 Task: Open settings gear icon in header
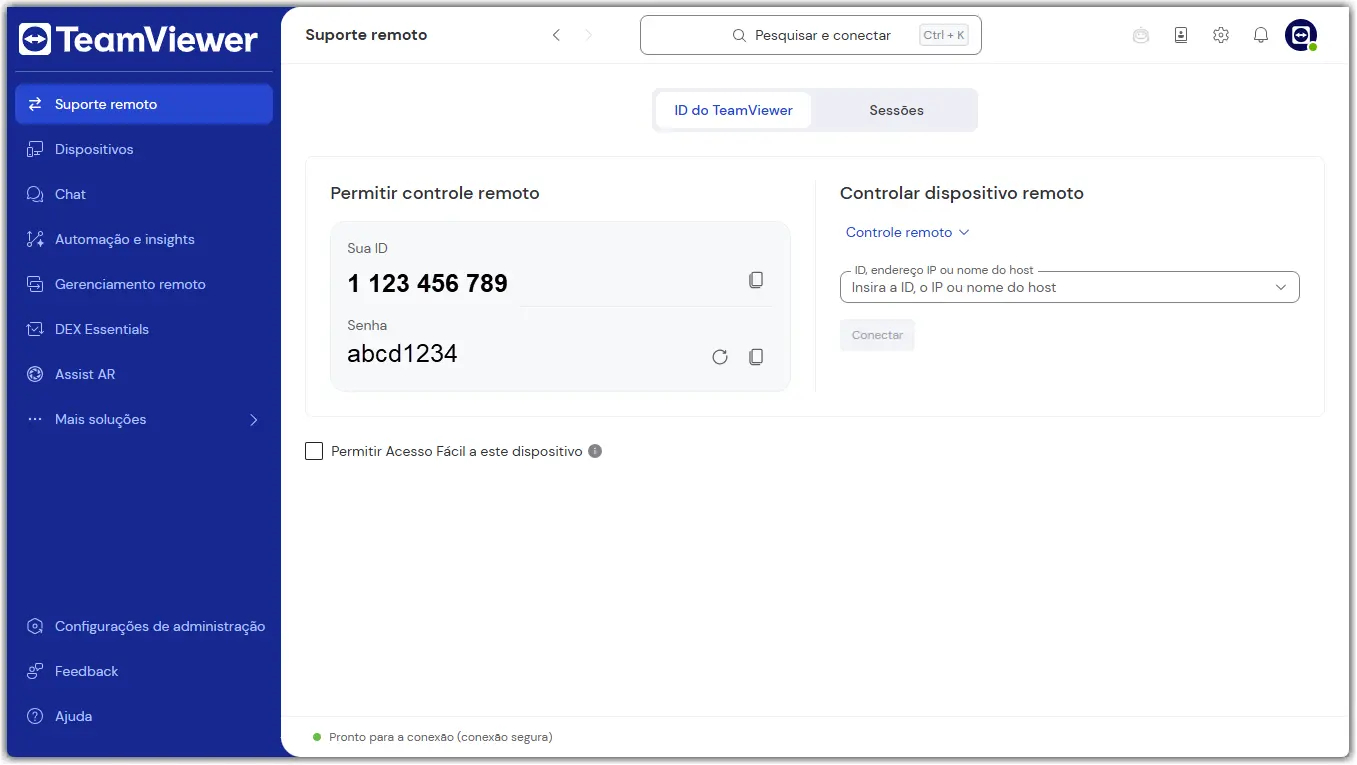(1221, 35)
